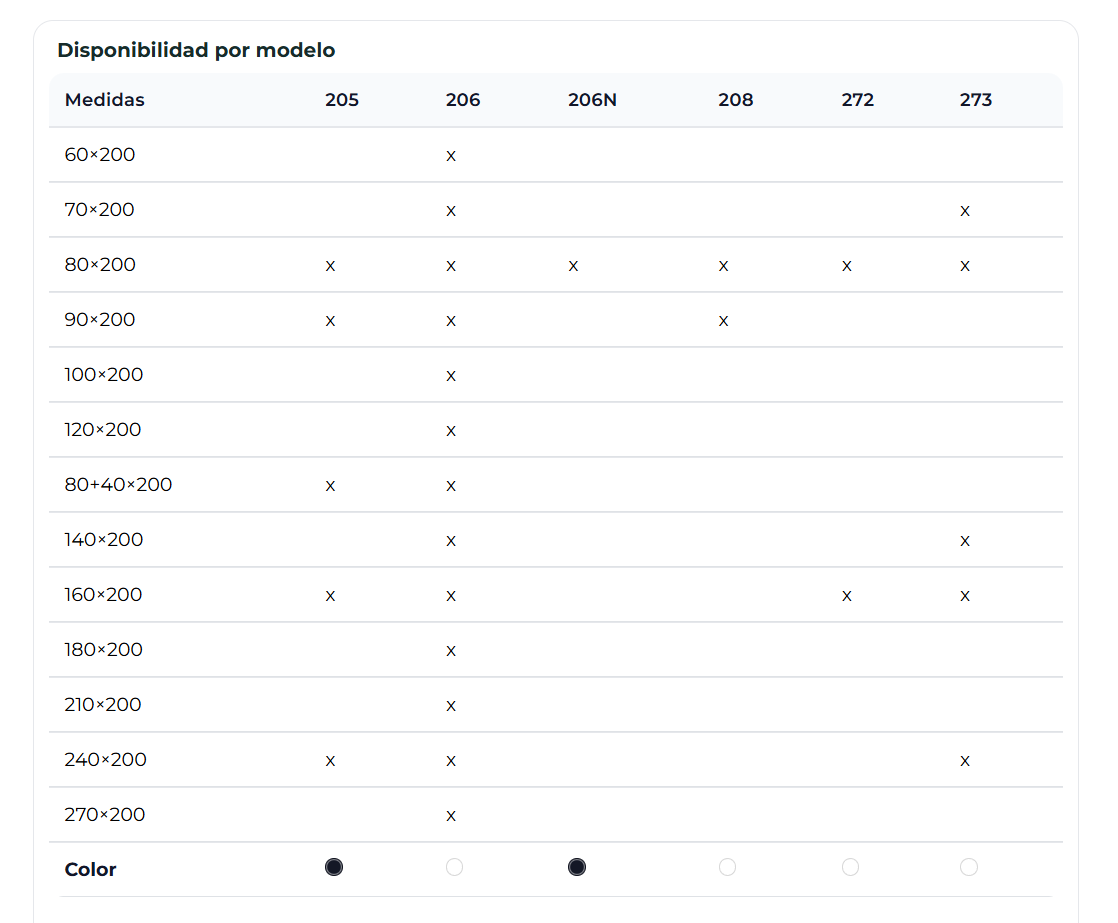Click the 206N column header

[x=592, y=100]
